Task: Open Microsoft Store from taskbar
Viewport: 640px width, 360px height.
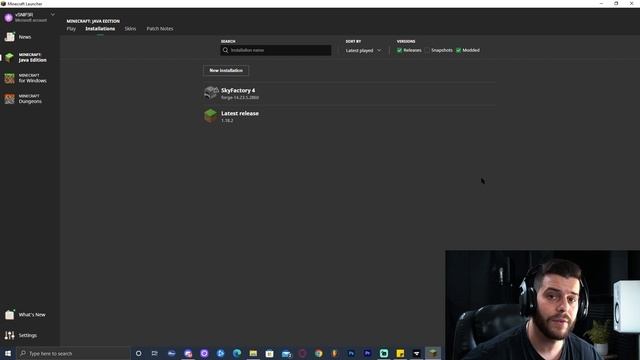Action: click(269, 353)
